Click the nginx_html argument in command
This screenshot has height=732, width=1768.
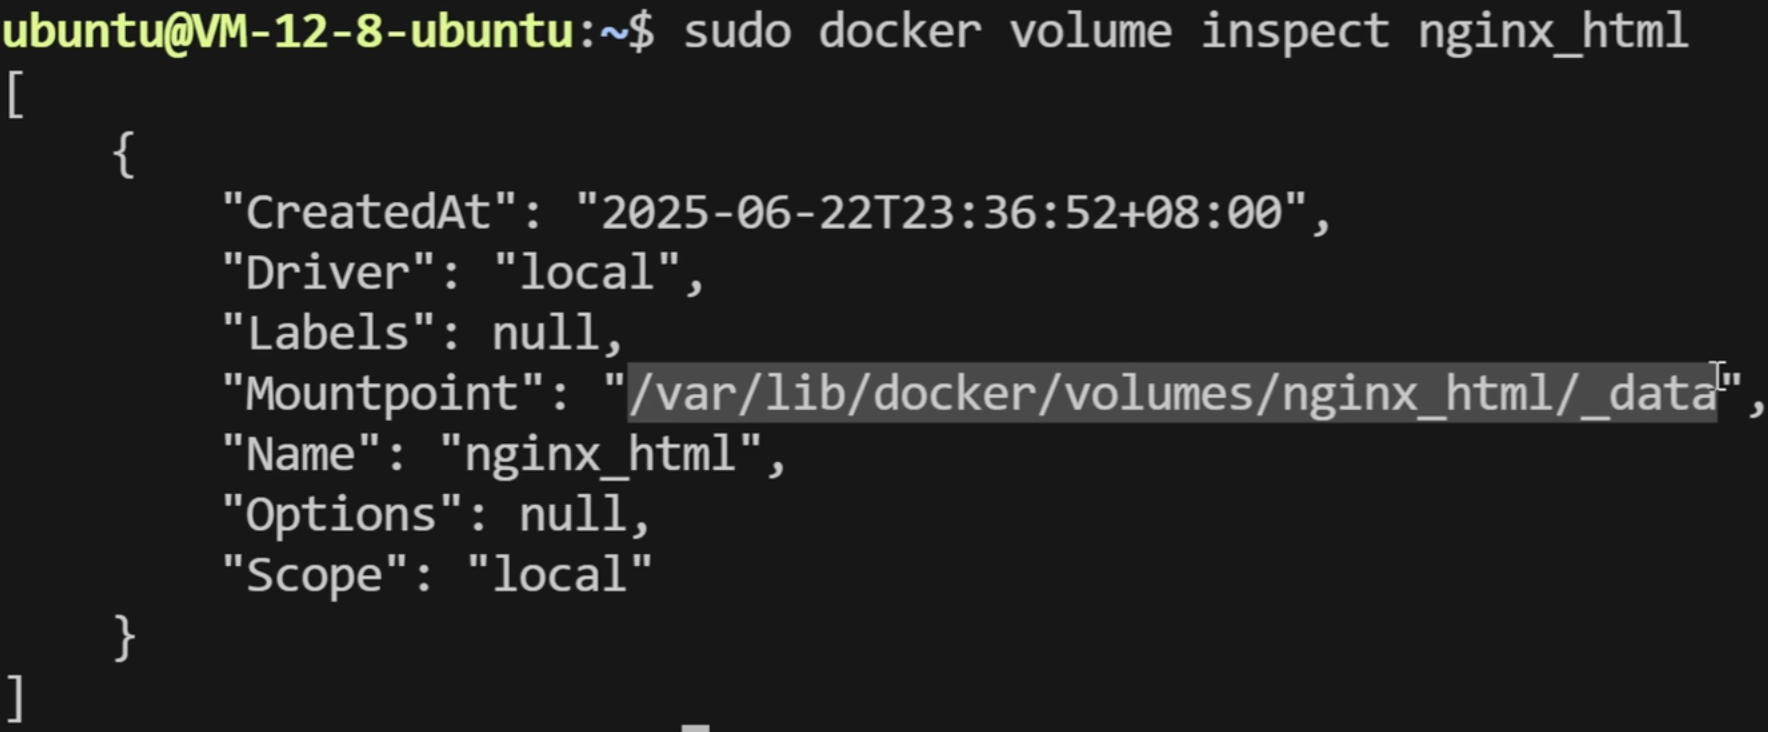(1553, 32)
